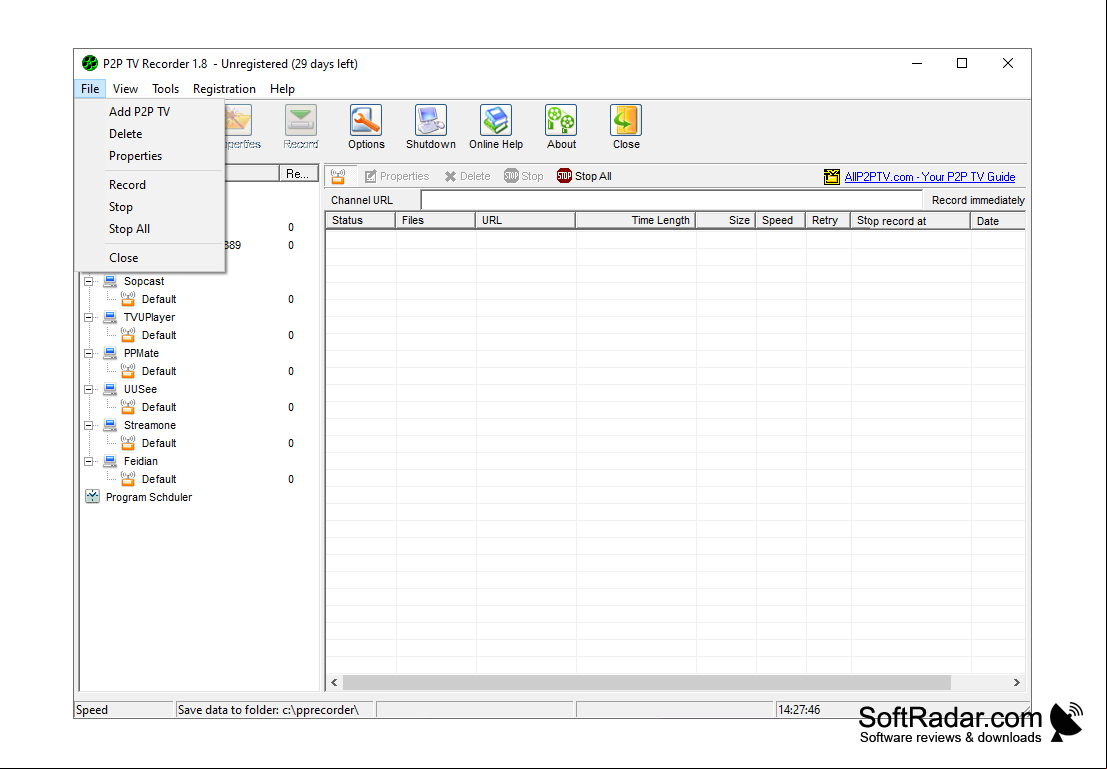Choose Properties in the File menu
1107x769 pixels.
[150, 155]
